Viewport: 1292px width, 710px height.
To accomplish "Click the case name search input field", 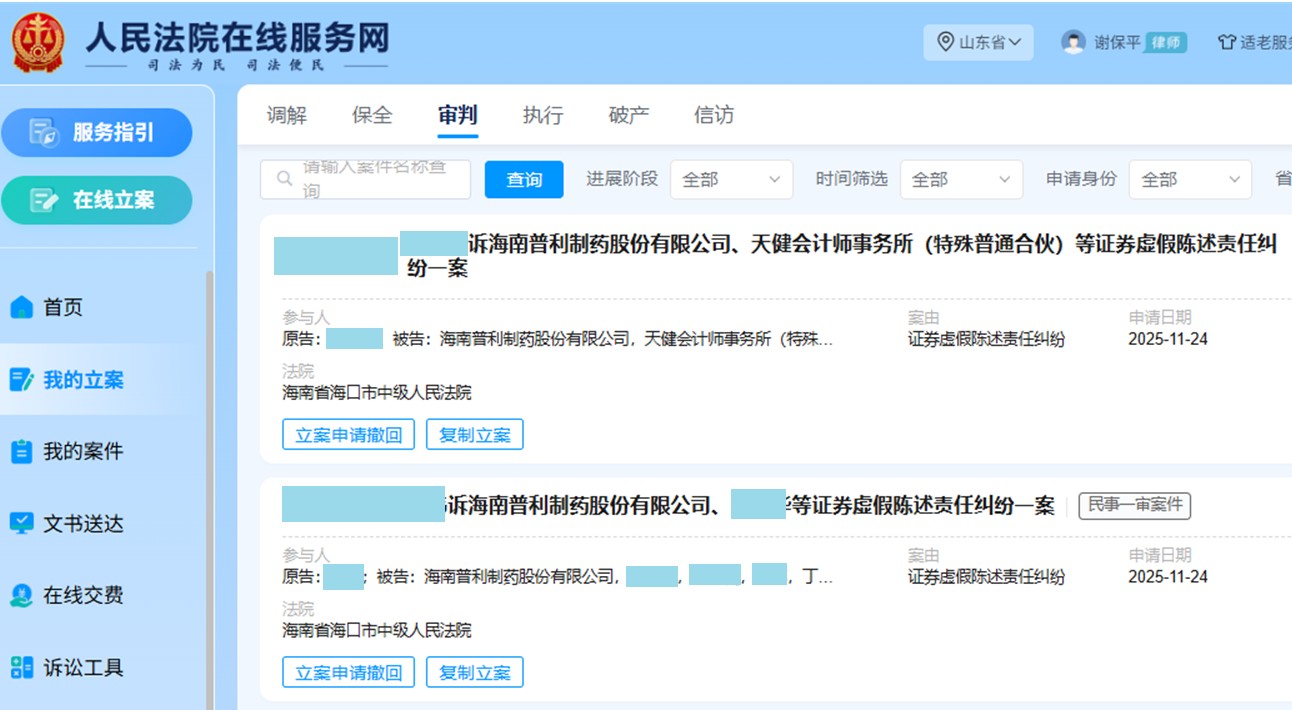I will pos(365,180).
